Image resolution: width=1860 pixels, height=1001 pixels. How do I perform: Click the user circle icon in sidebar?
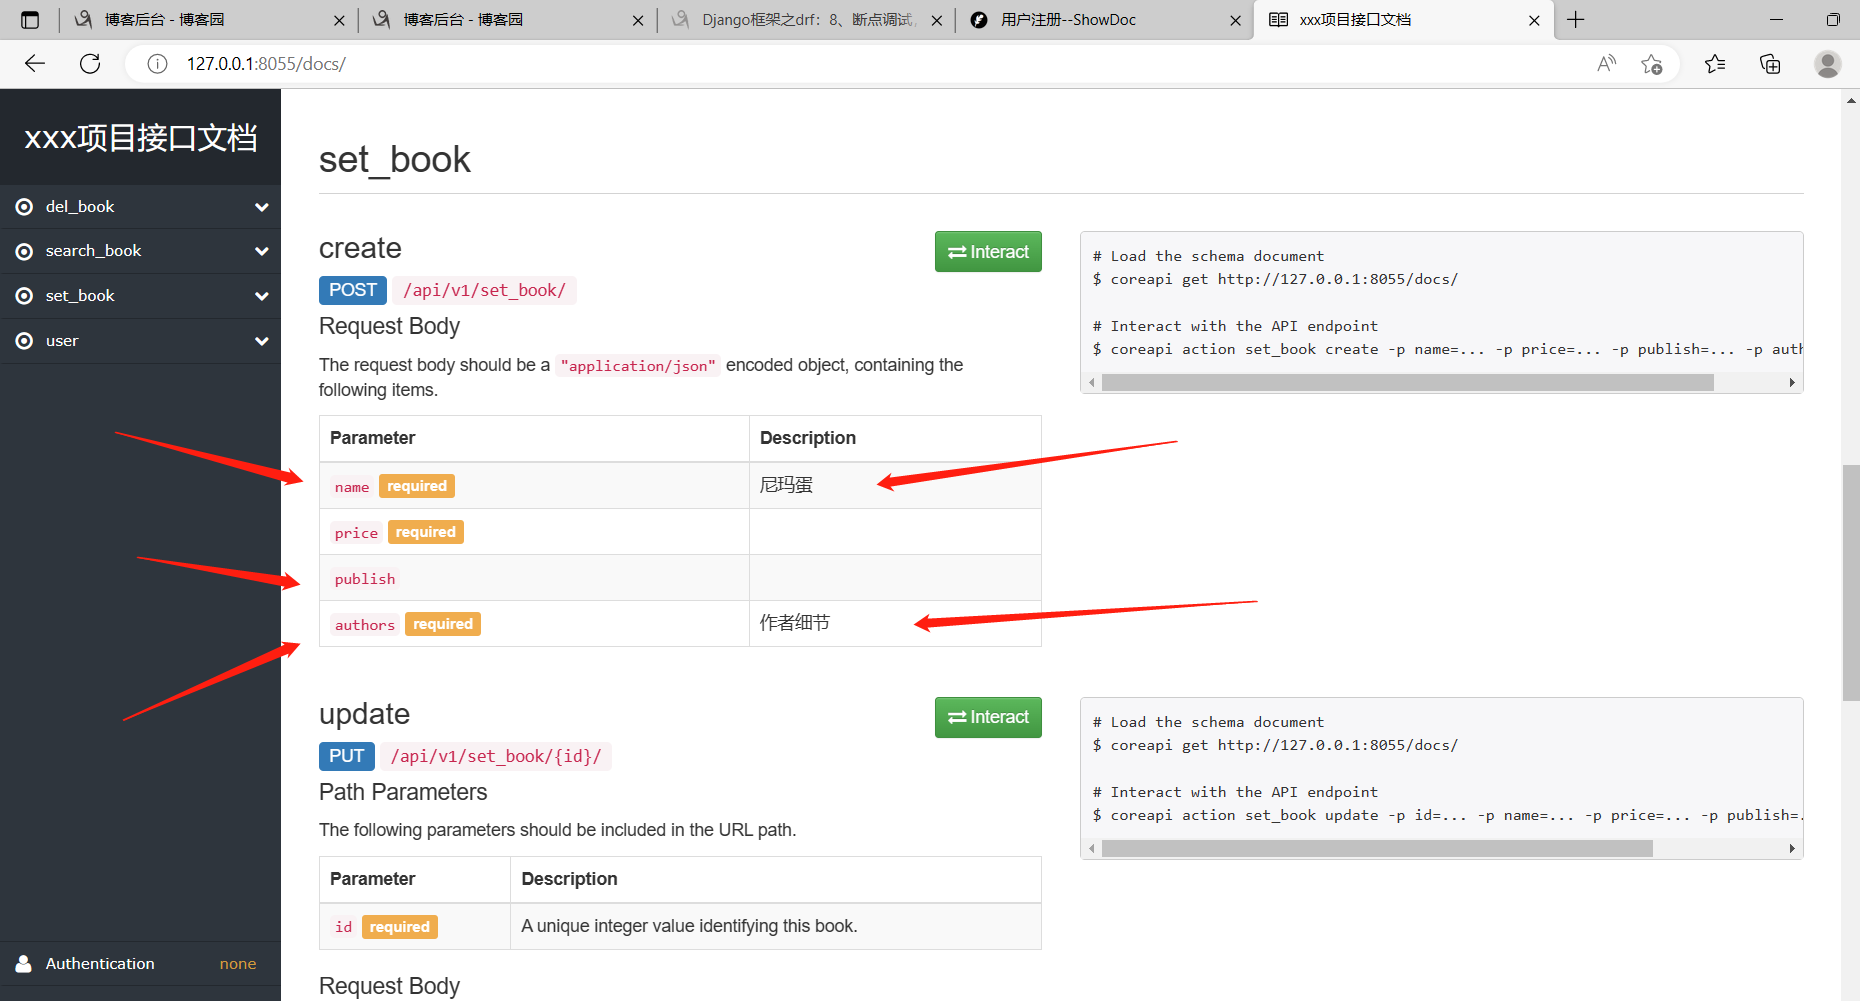(24, 341)
